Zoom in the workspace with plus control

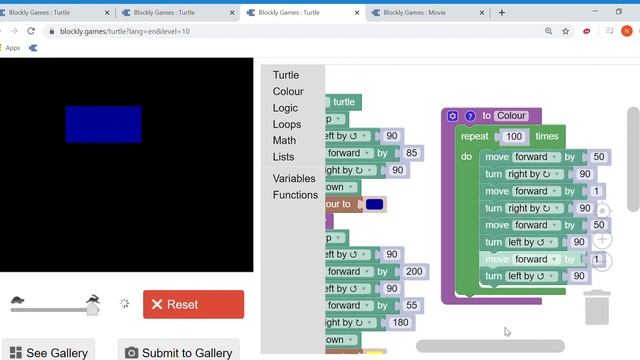coord(602,239)
